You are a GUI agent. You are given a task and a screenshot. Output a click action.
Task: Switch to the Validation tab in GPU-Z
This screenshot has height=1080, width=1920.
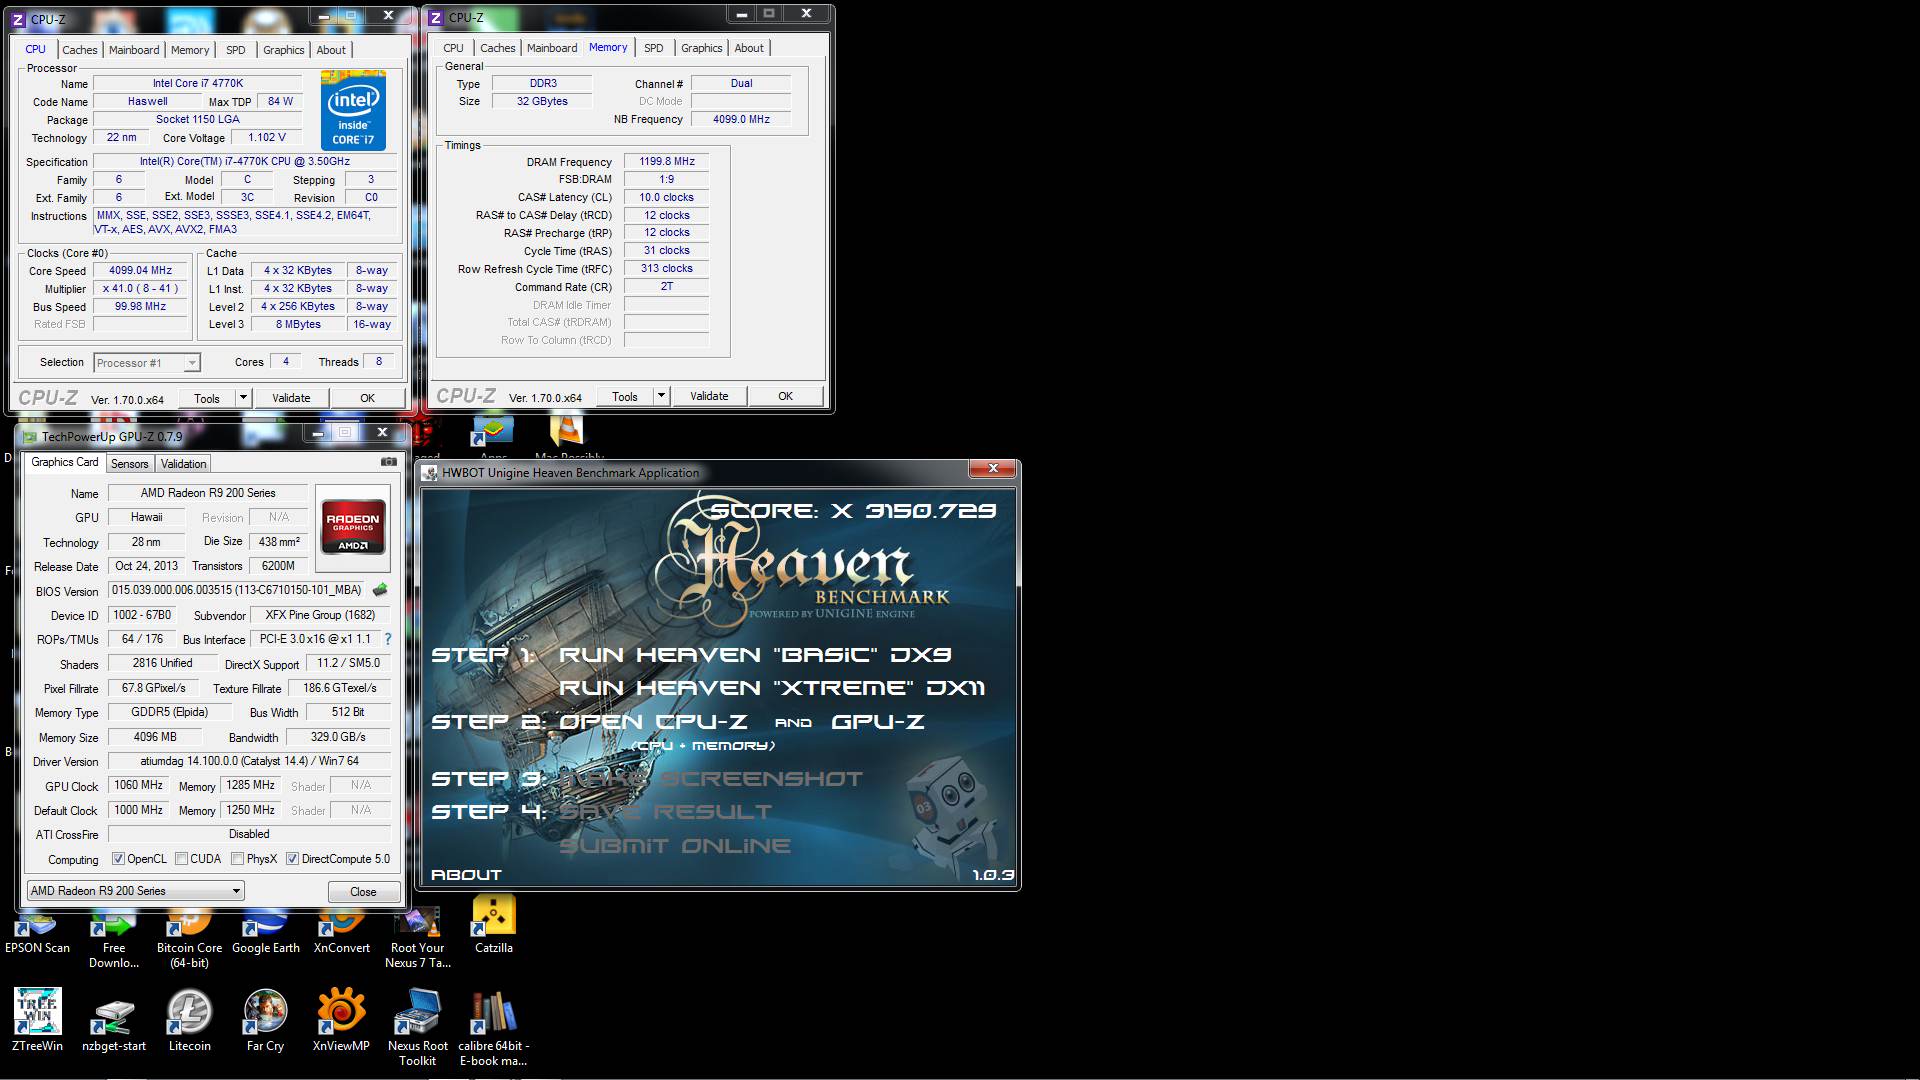pyautogui.click(x=184, y=464)
